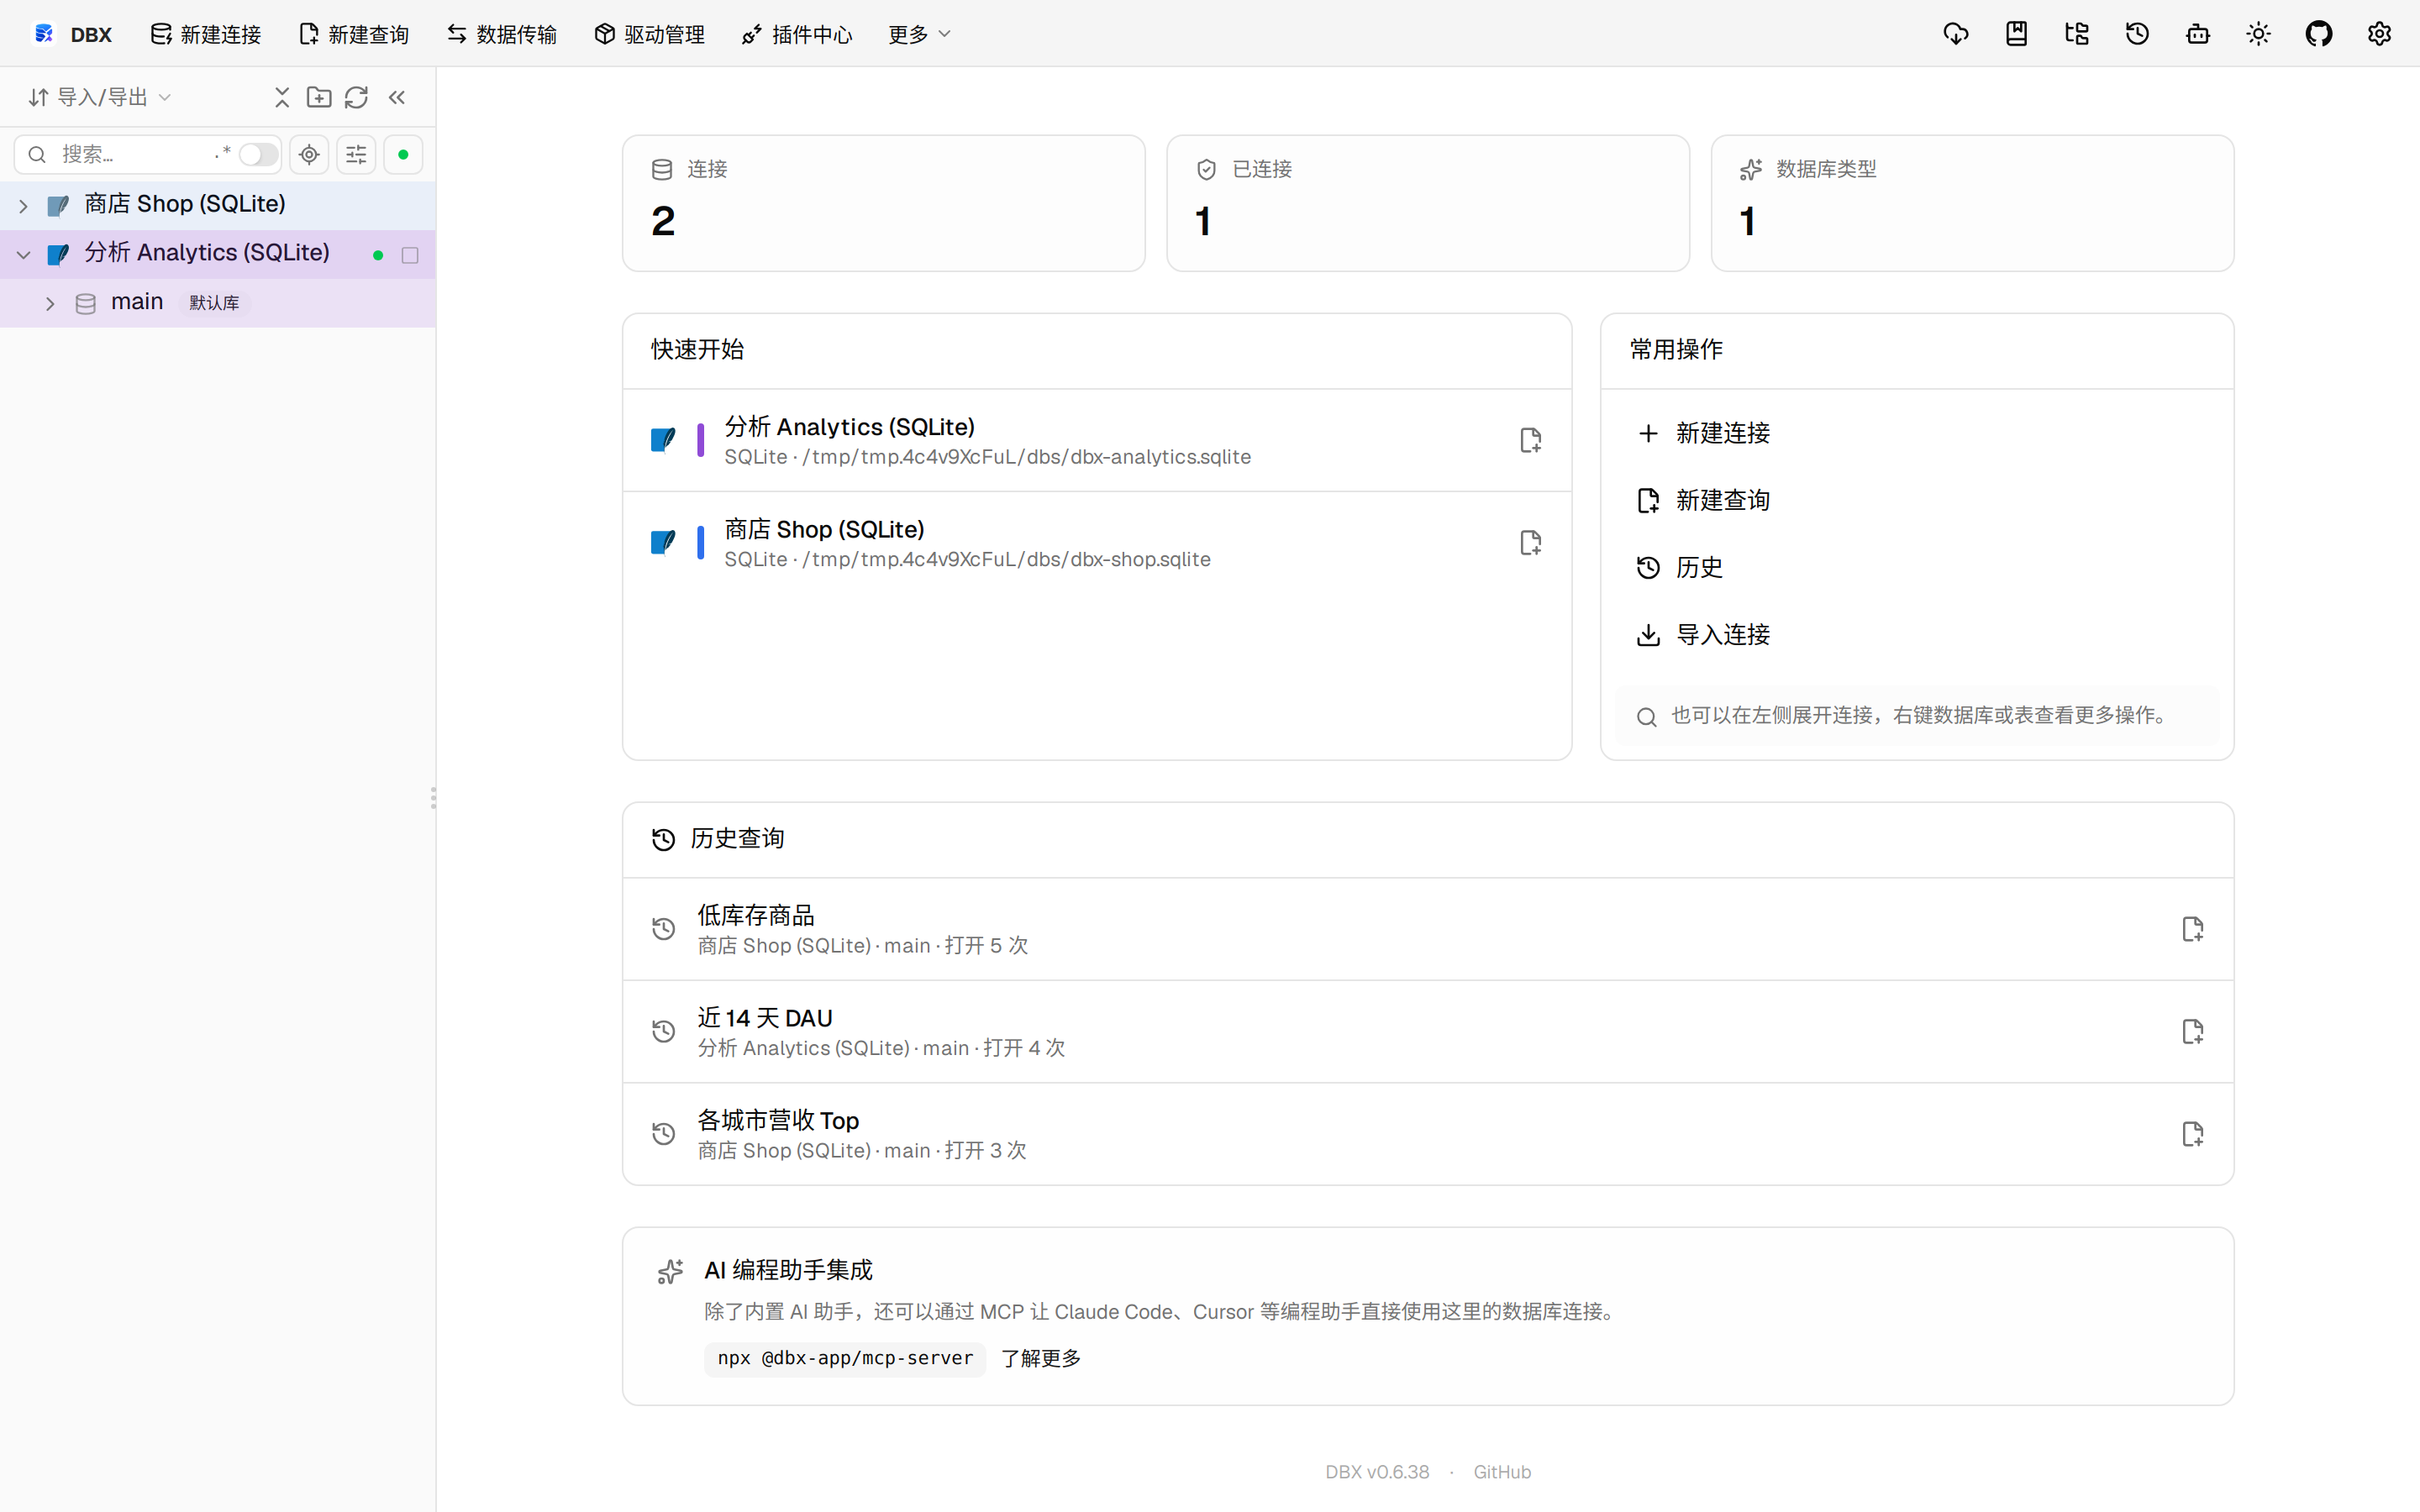2420x1512 pixels.
Task: Open the 更多 menu dropdown
Action: [919, 34]
